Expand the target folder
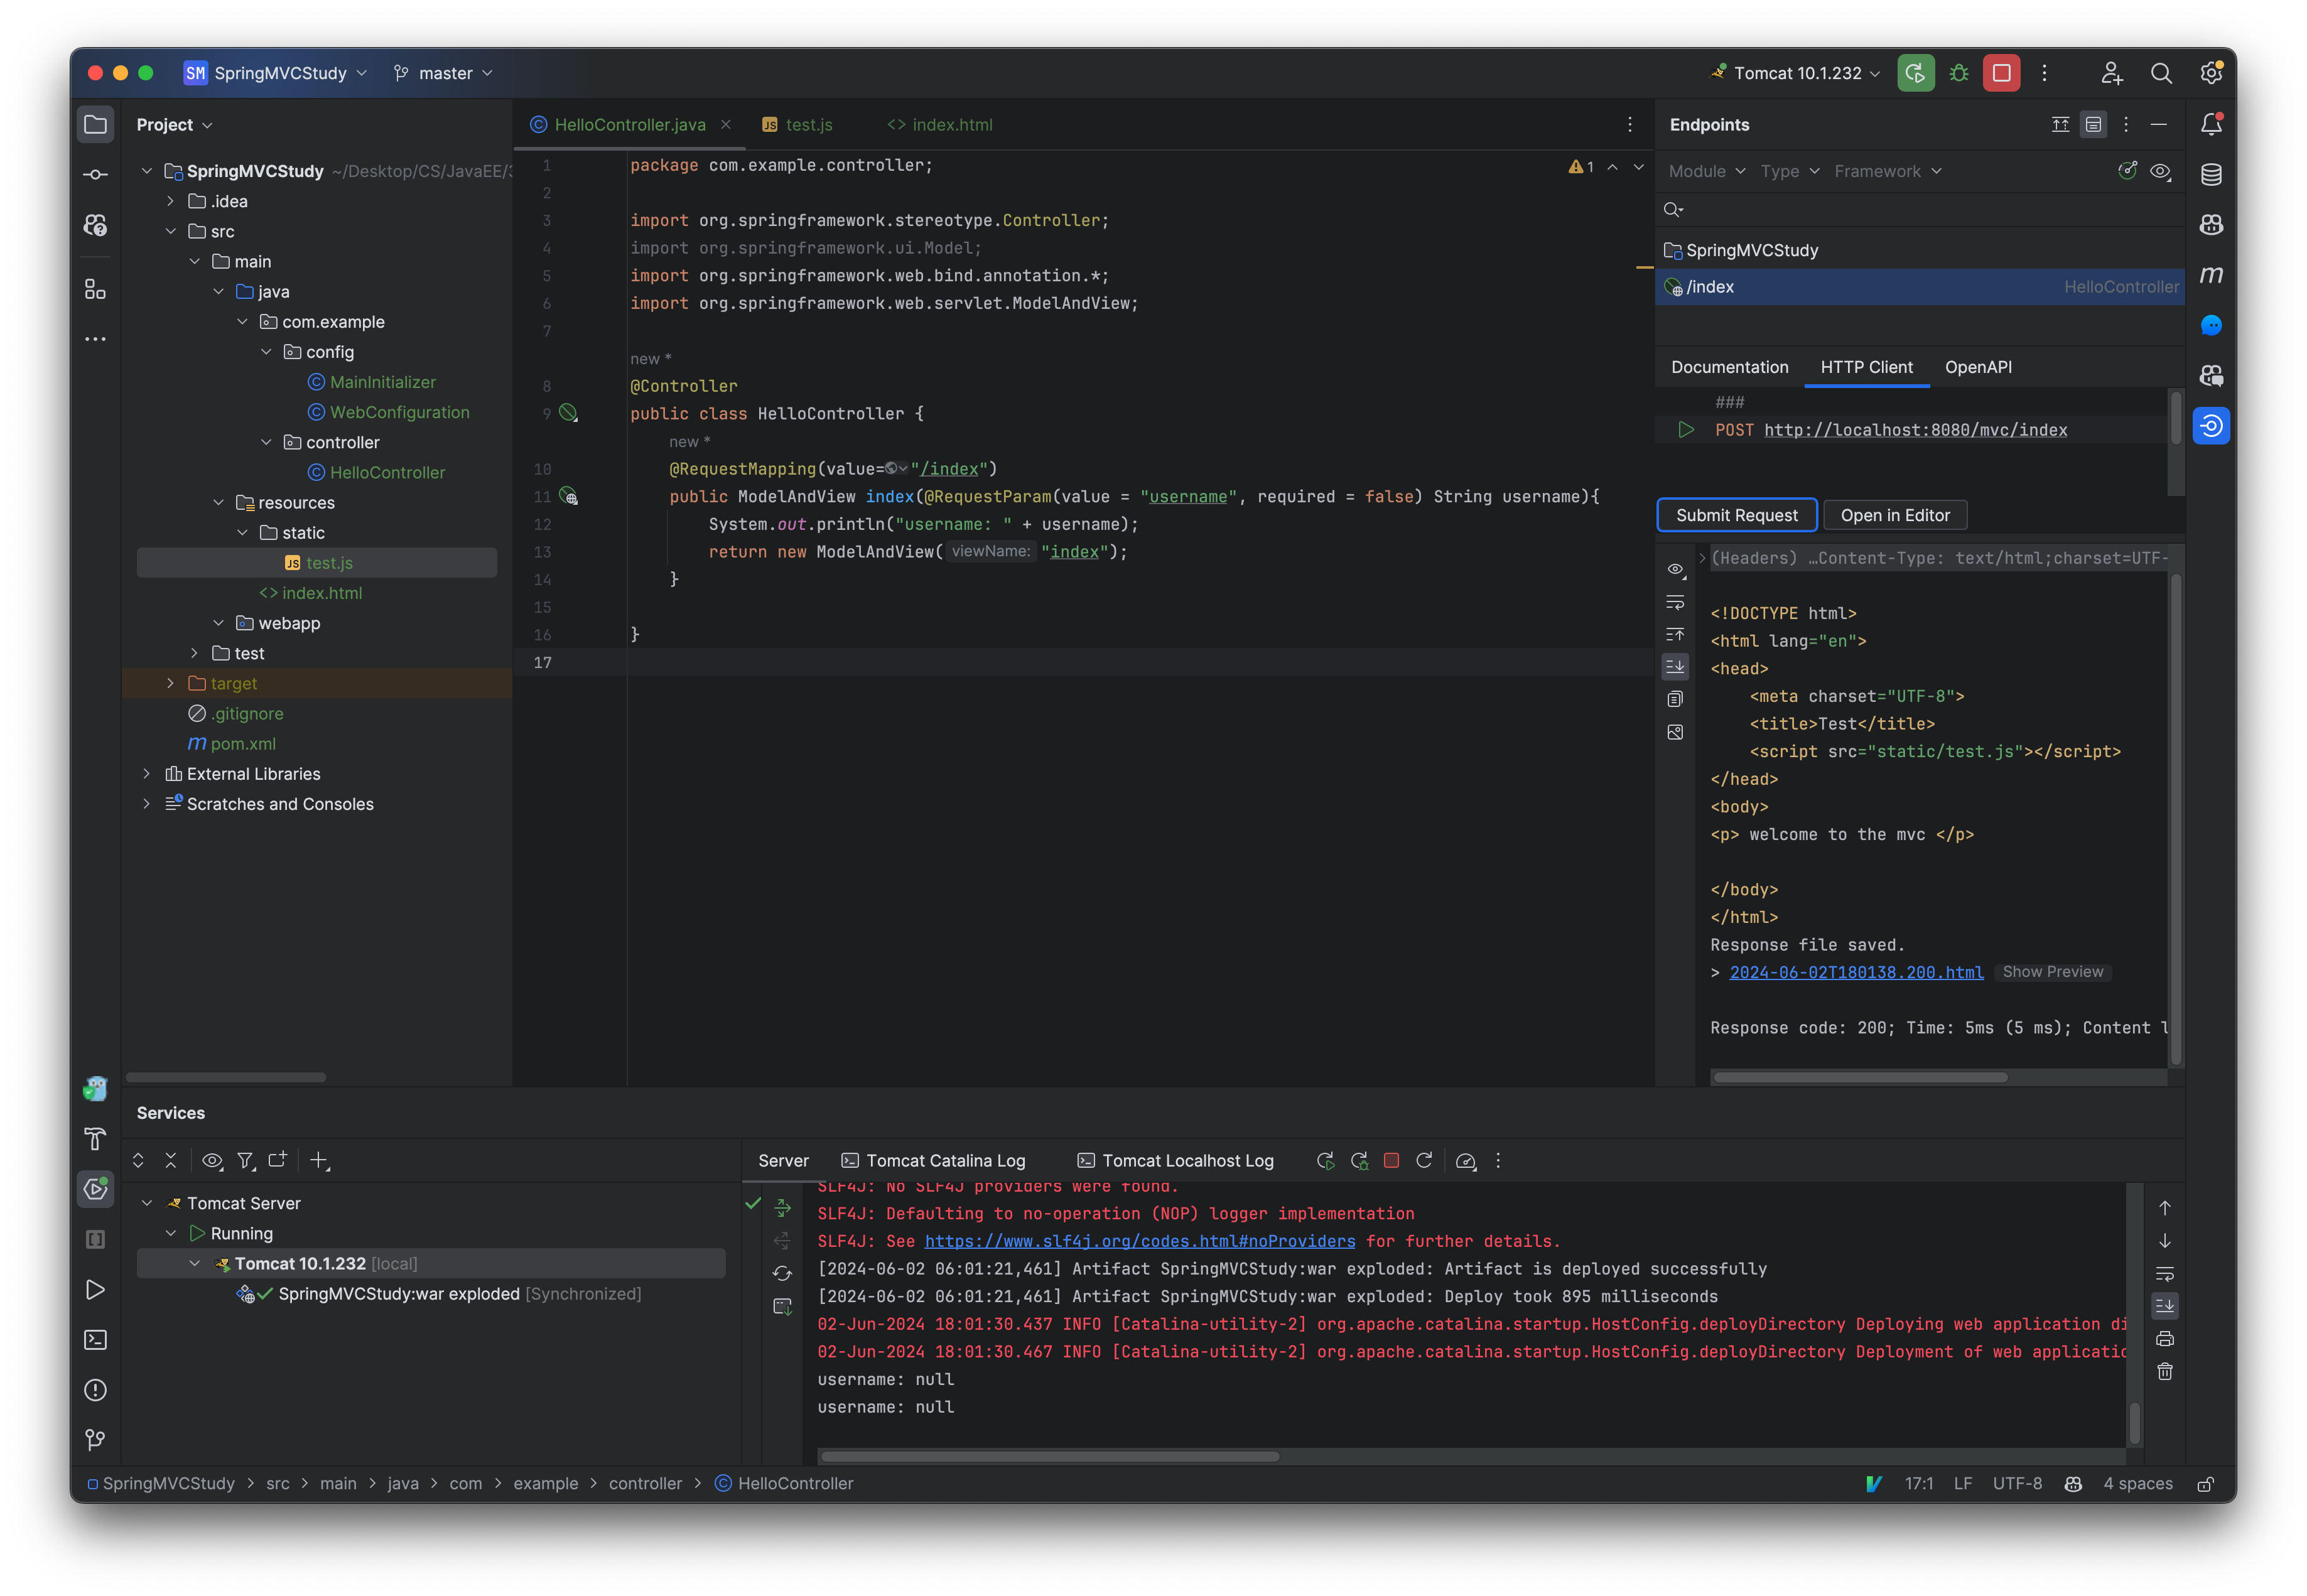 click(x=170, y=684)
